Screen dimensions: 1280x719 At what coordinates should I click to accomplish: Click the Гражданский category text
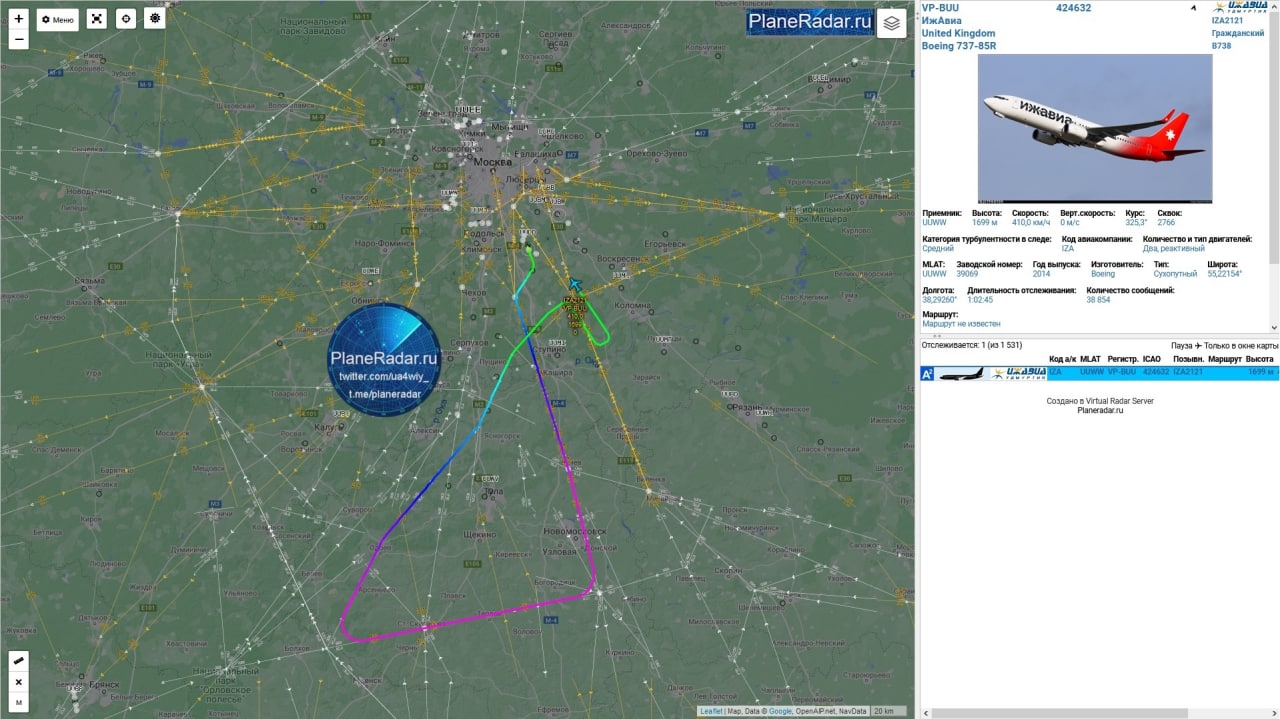click(1238, 33)
